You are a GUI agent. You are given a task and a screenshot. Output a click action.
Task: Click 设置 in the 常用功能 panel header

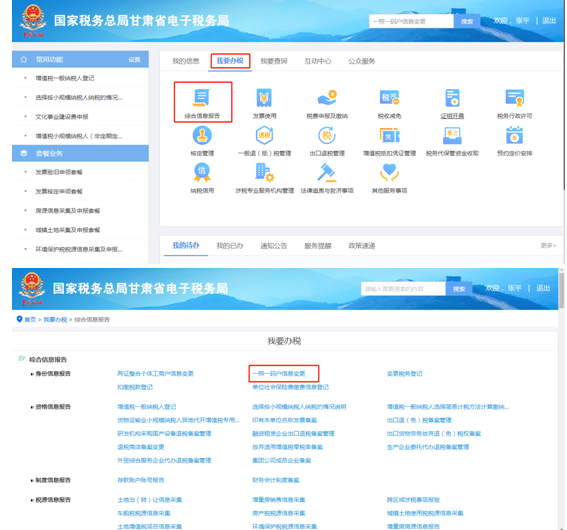point(135,60)
